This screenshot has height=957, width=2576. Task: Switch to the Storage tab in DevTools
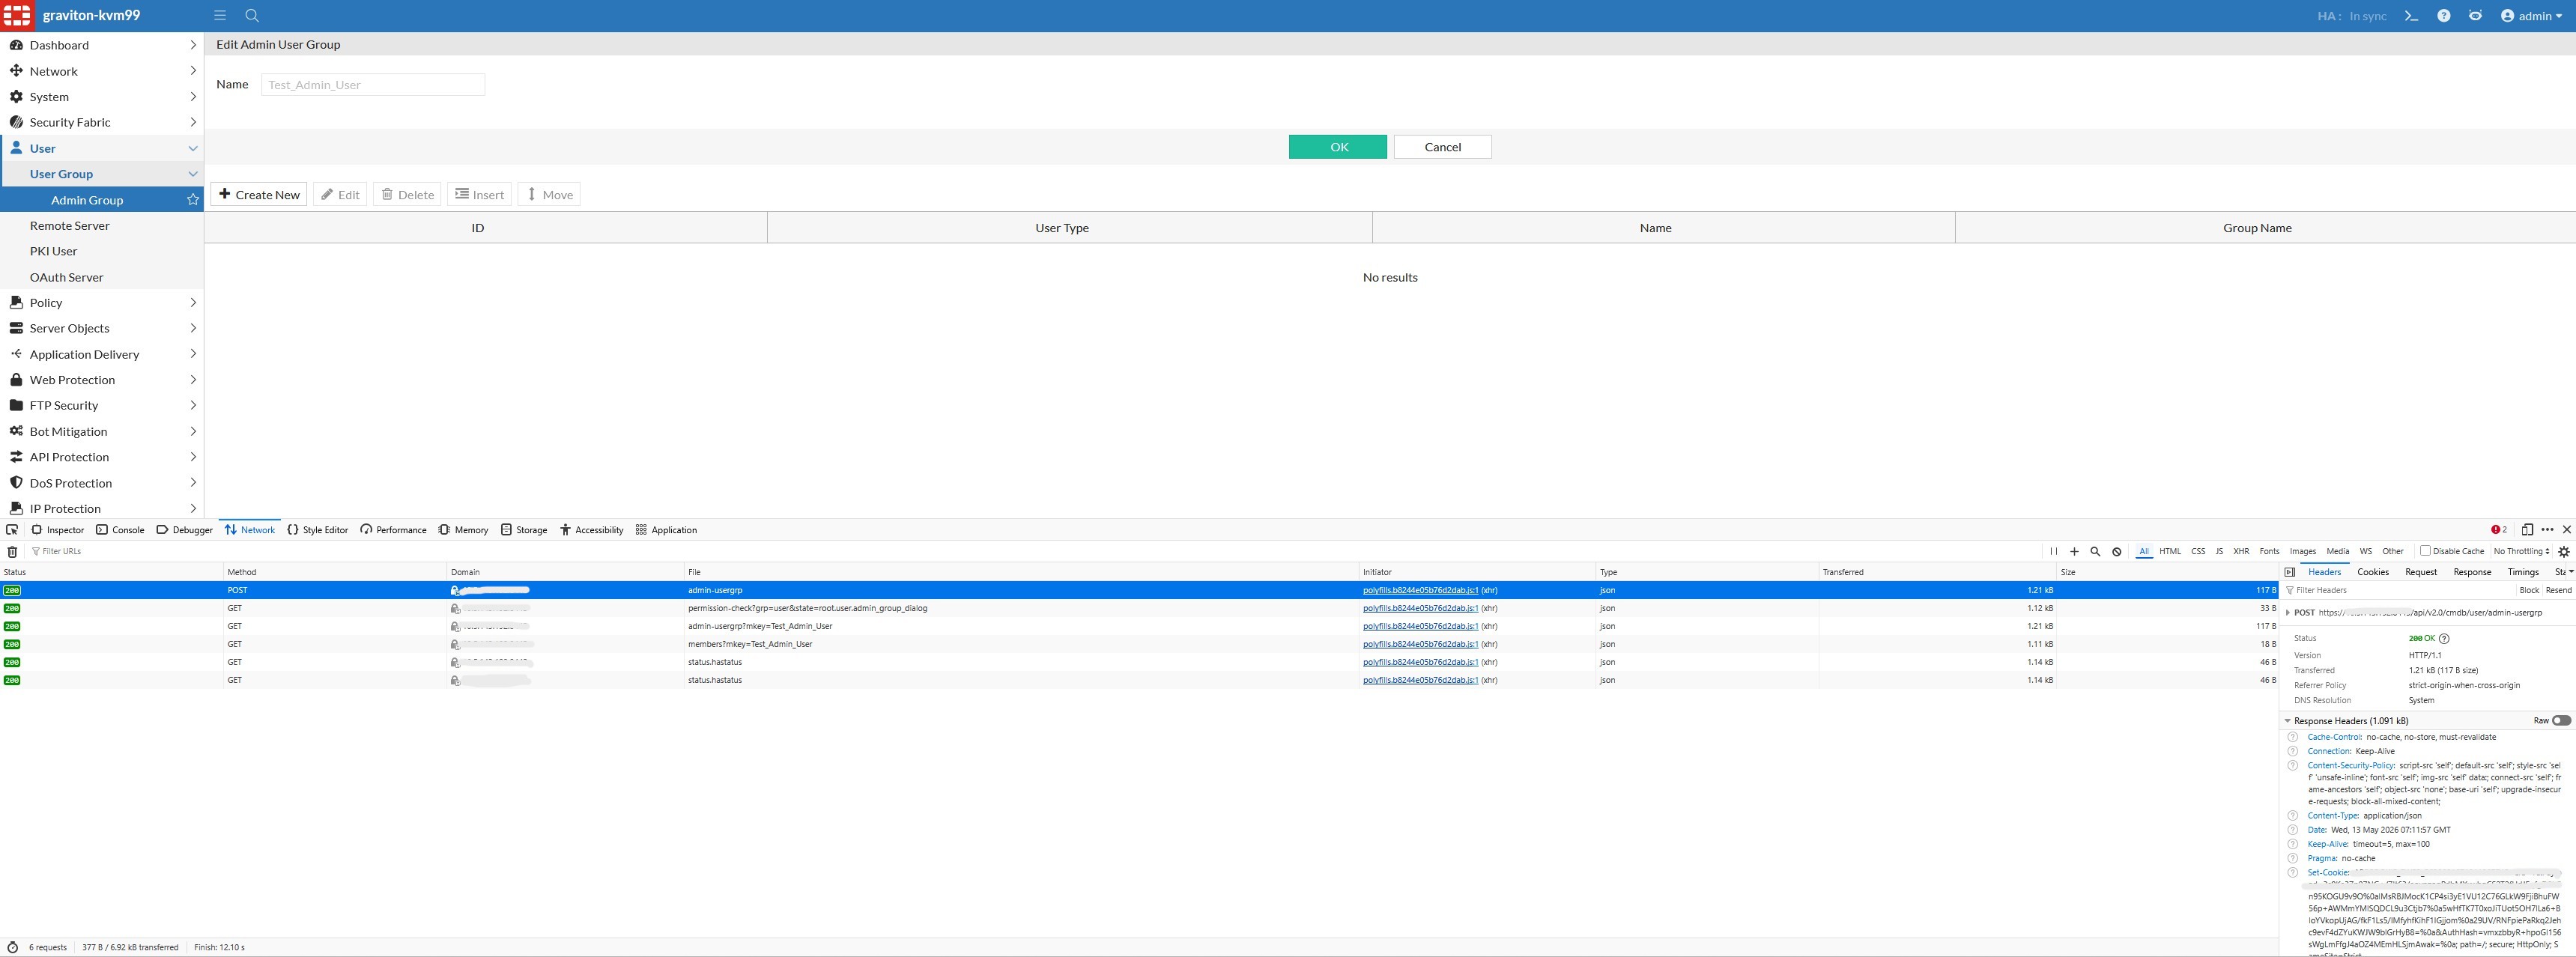(x=524, y=530)
